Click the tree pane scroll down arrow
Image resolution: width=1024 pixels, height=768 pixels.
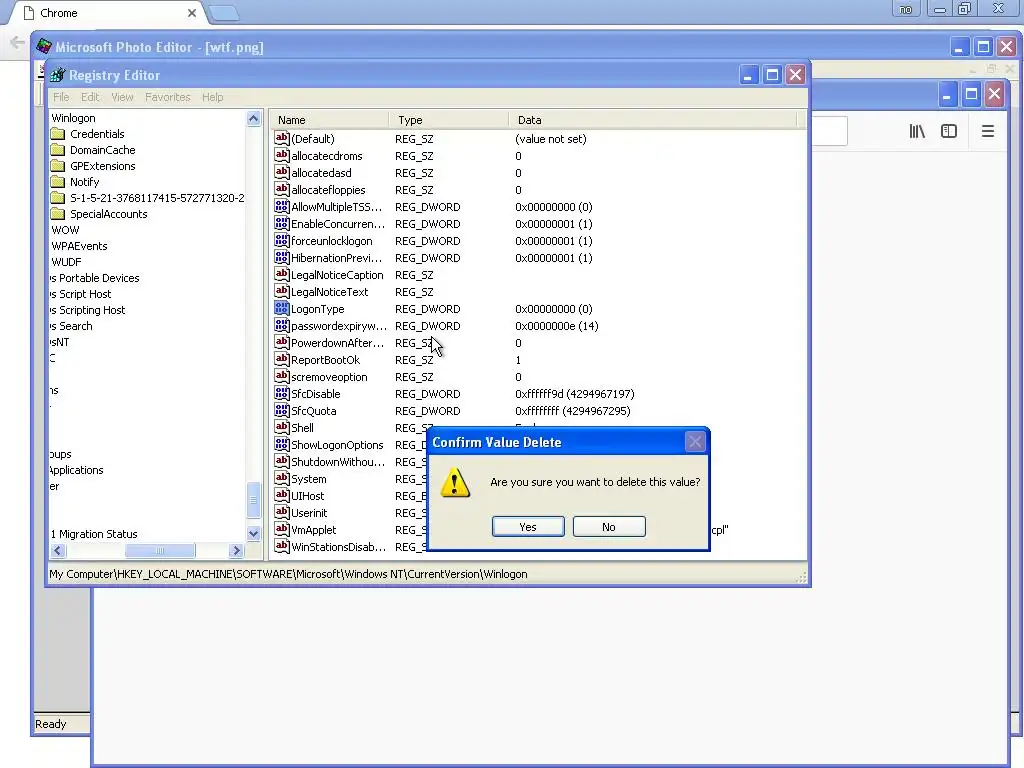(x=253, y=534)
